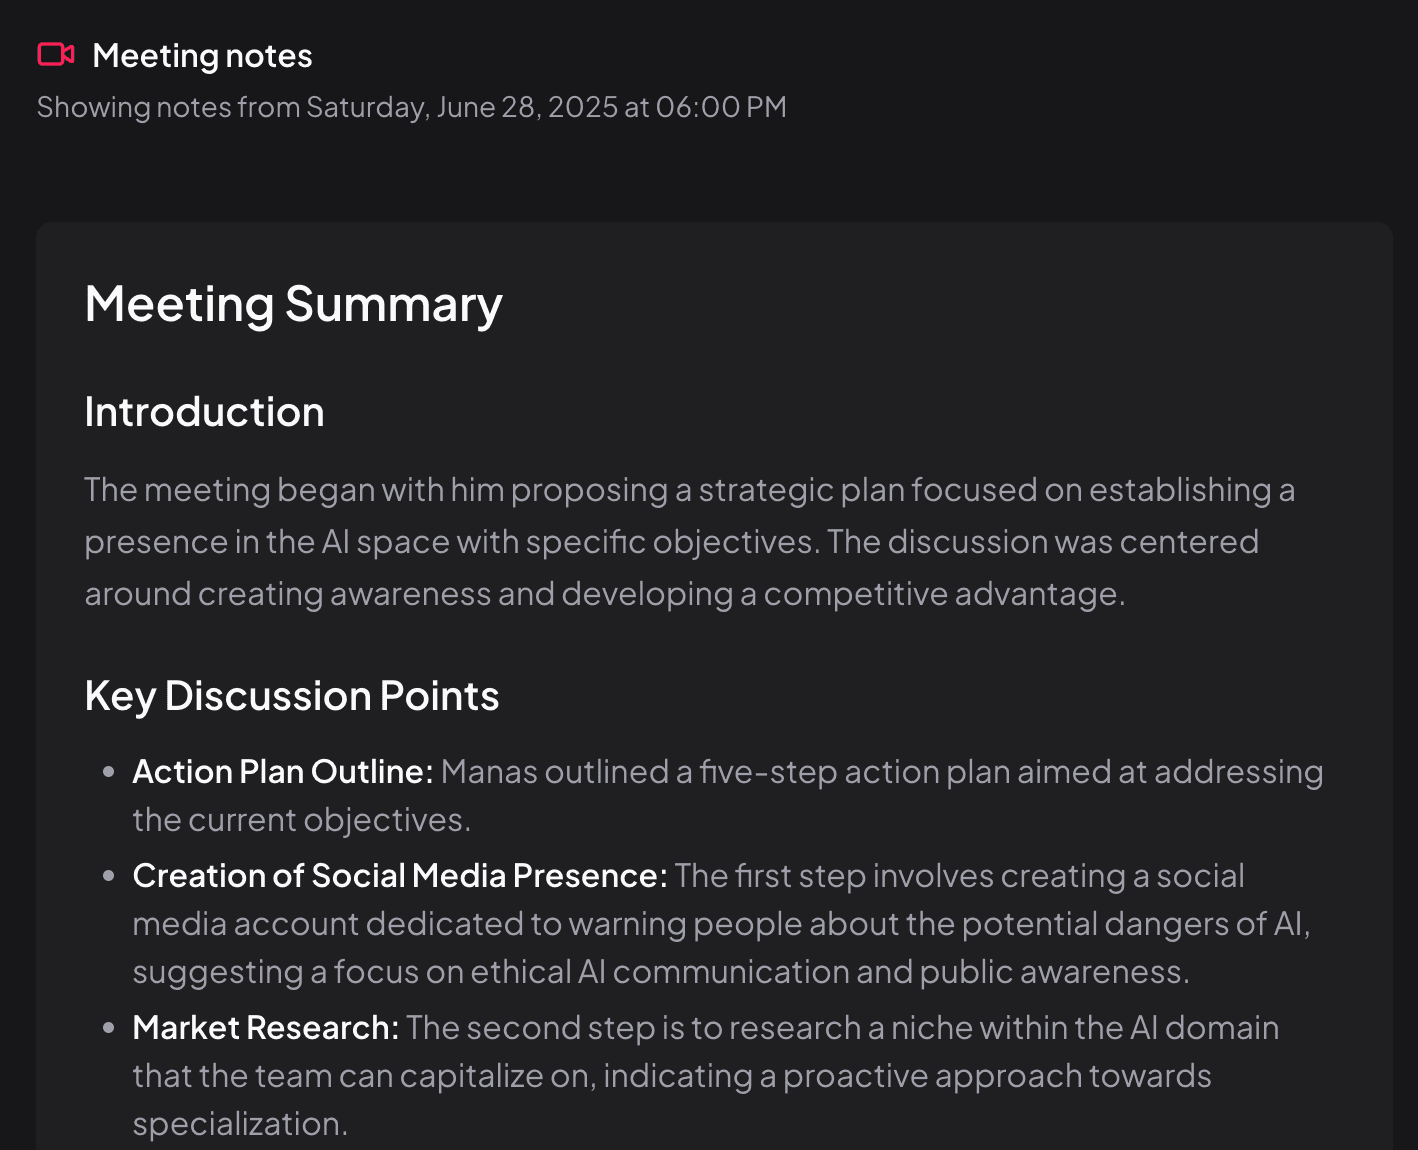Click the Introduction paragraph text

(x=690, y=541)
